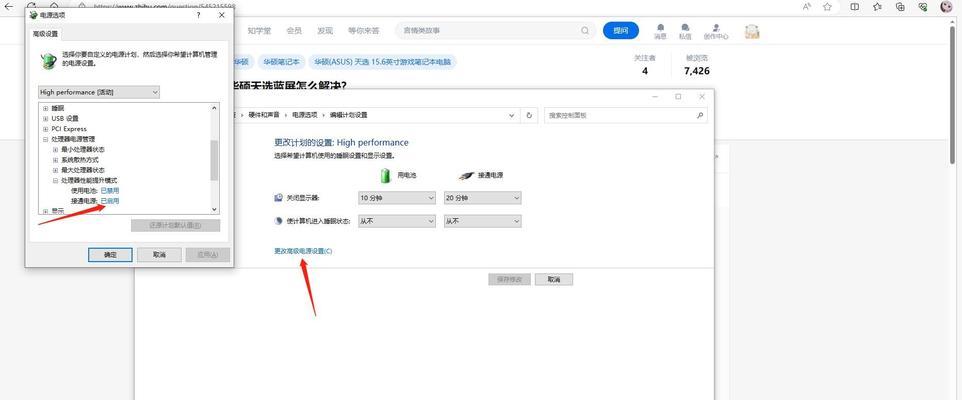This screenshot has height=400, width=962.
Task: Open sleep plugged-in 从不 dropdown
Action: coord(482,221)
